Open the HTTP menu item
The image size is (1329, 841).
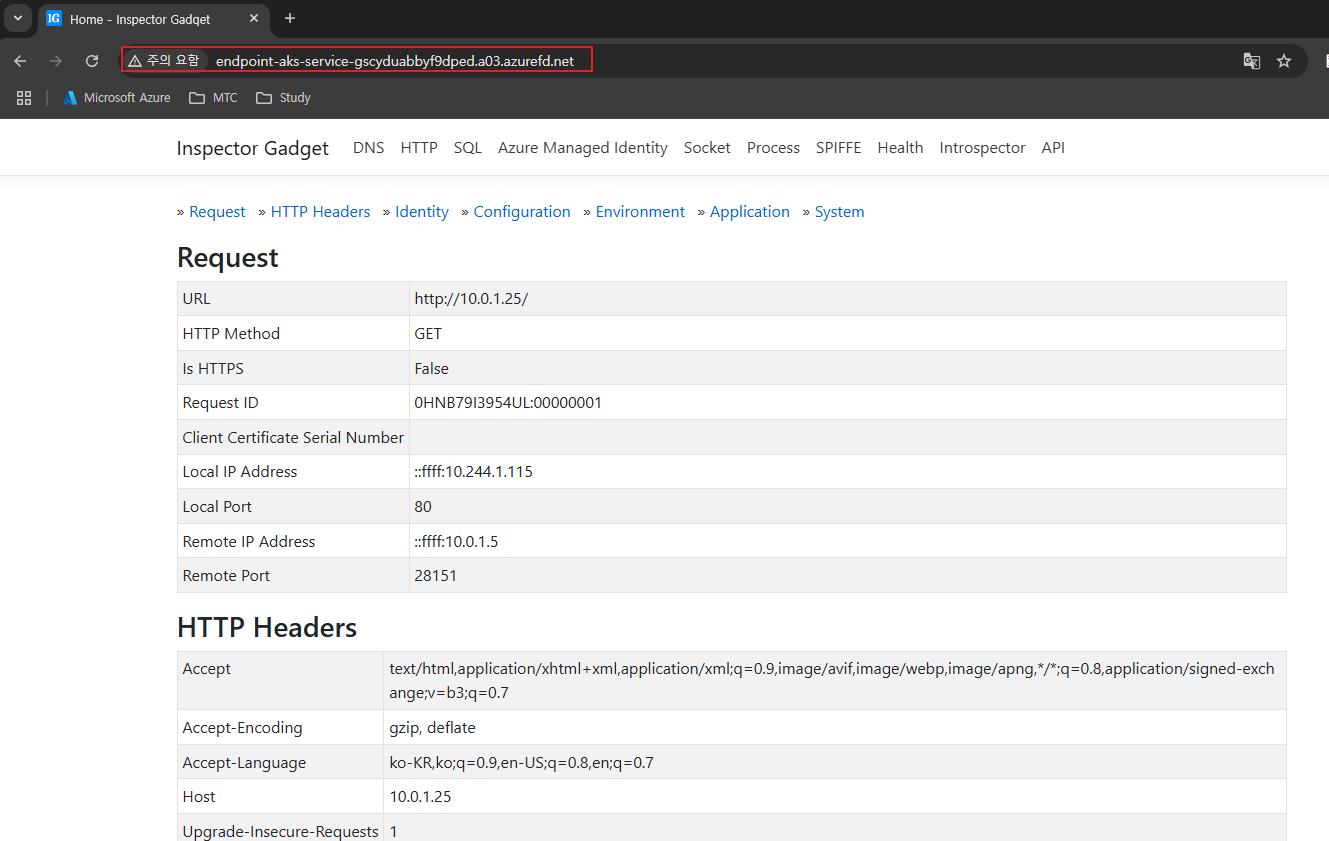[419, 148]
